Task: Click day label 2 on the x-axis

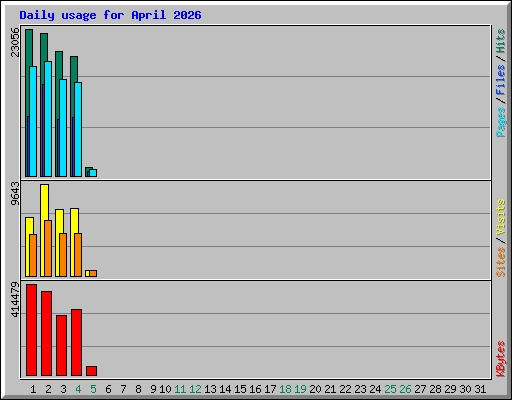Action: [48, 389]
